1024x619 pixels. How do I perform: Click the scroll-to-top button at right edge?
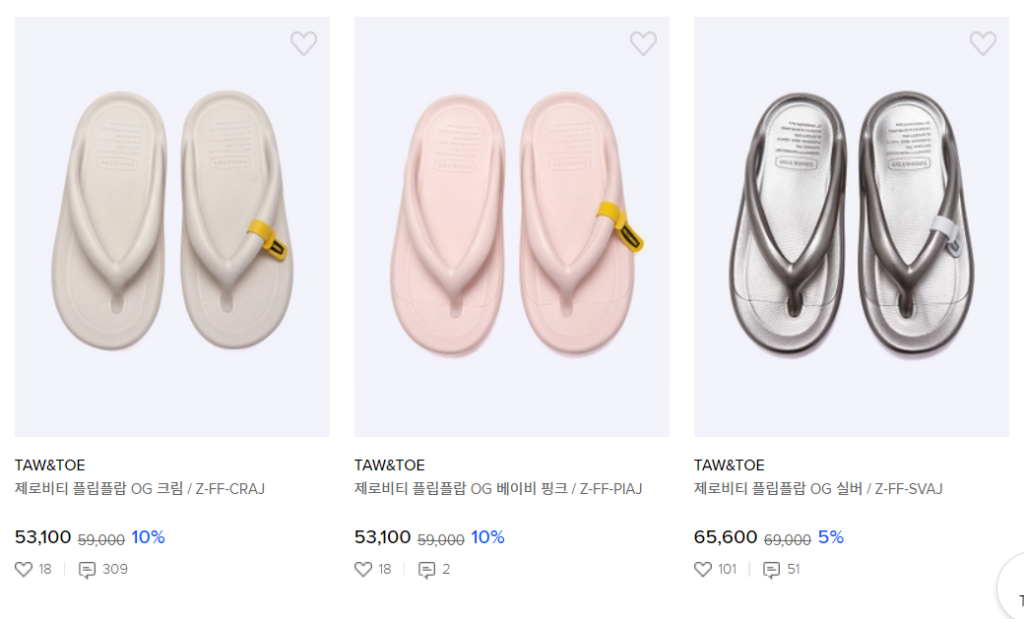click(x=1014, y=597)
